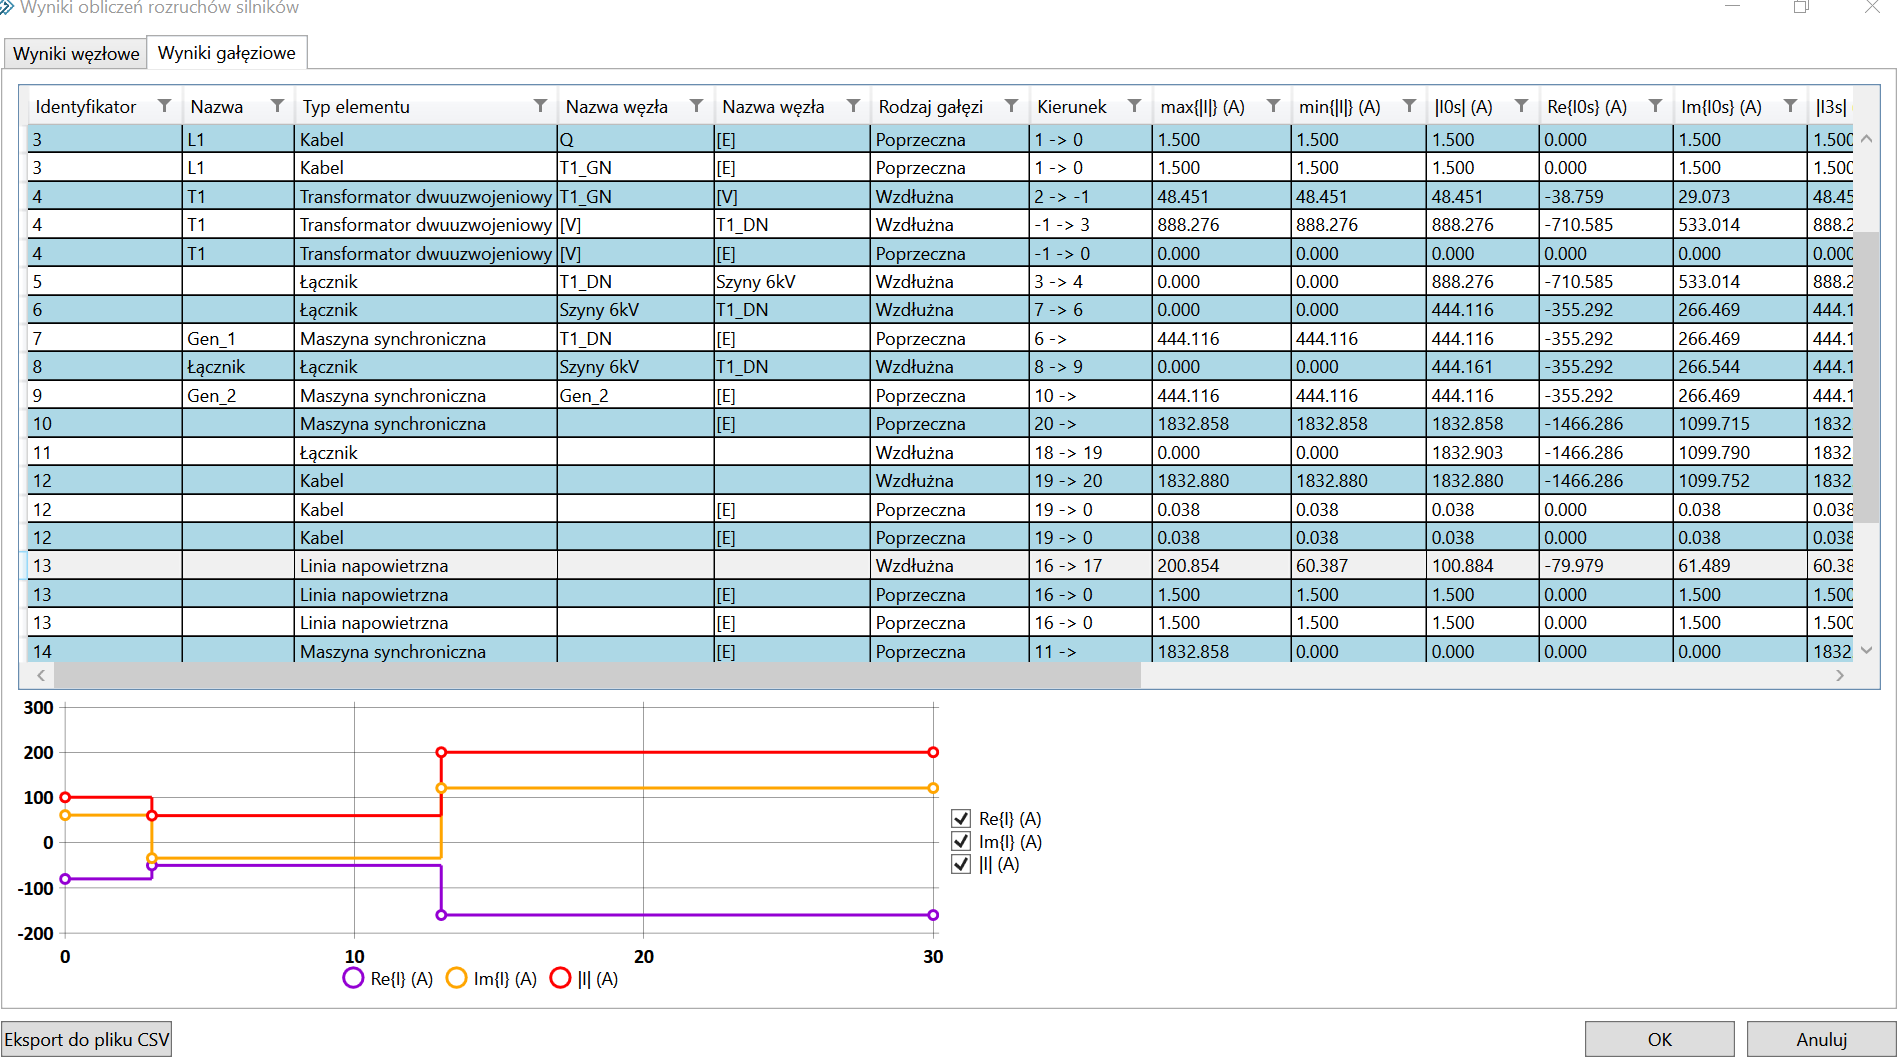
Task: Select the Gen_1 name cell
Action: [x=238, y=339]
